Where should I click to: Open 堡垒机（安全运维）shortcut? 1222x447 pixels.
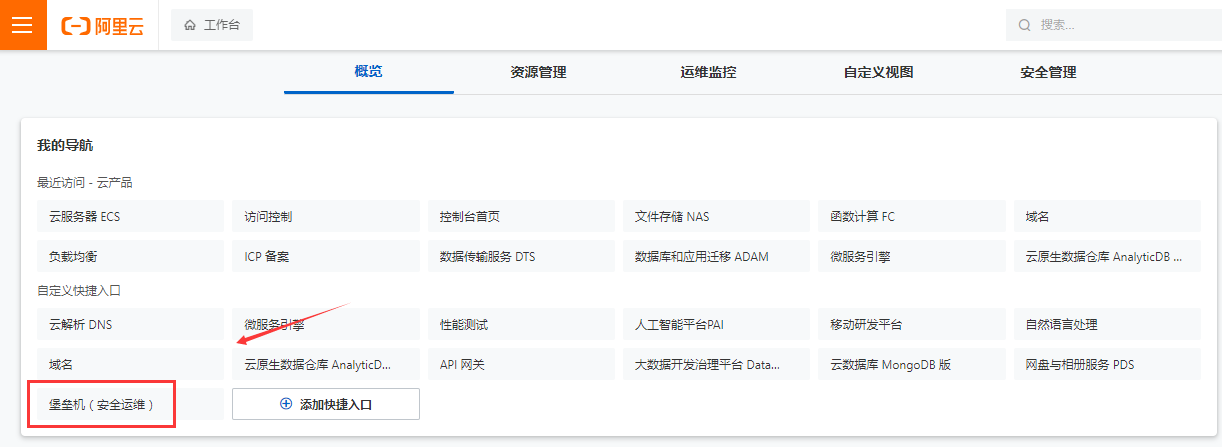click(130, 404)
